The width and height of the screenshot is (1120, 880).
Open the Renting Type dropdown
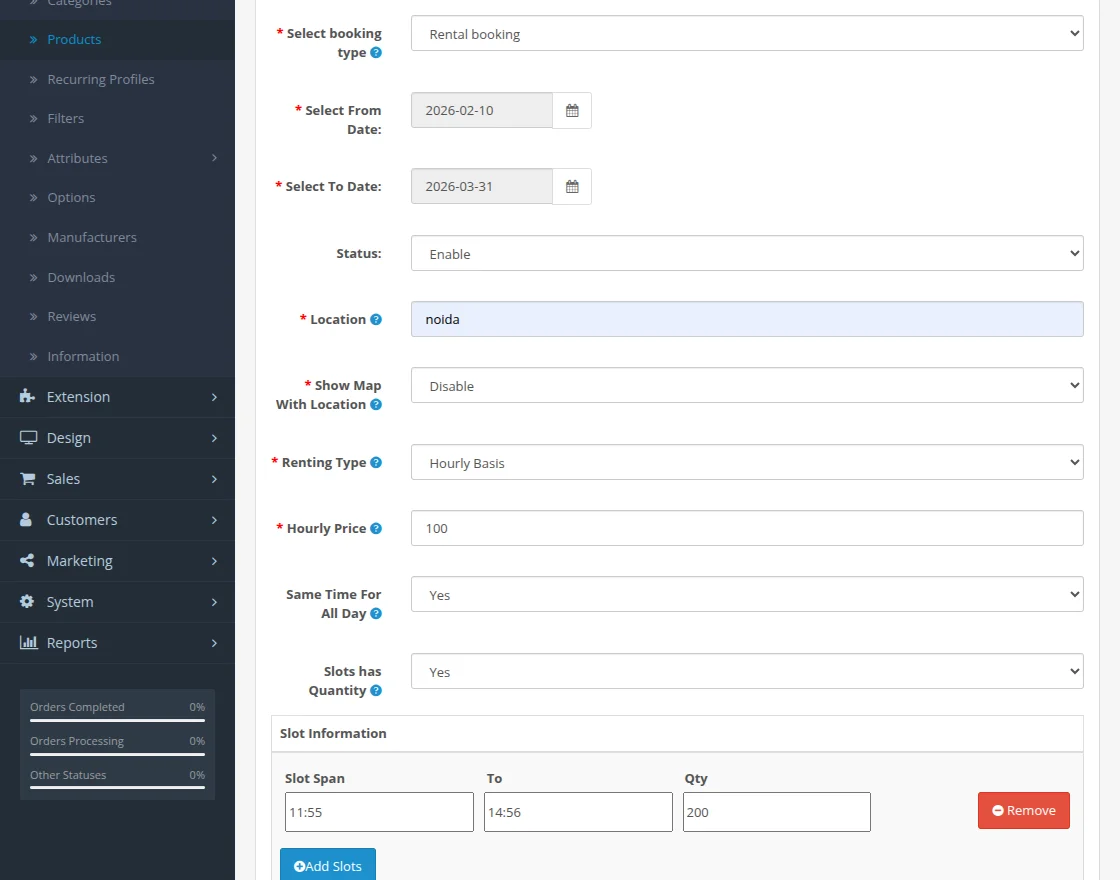(746, 463)
